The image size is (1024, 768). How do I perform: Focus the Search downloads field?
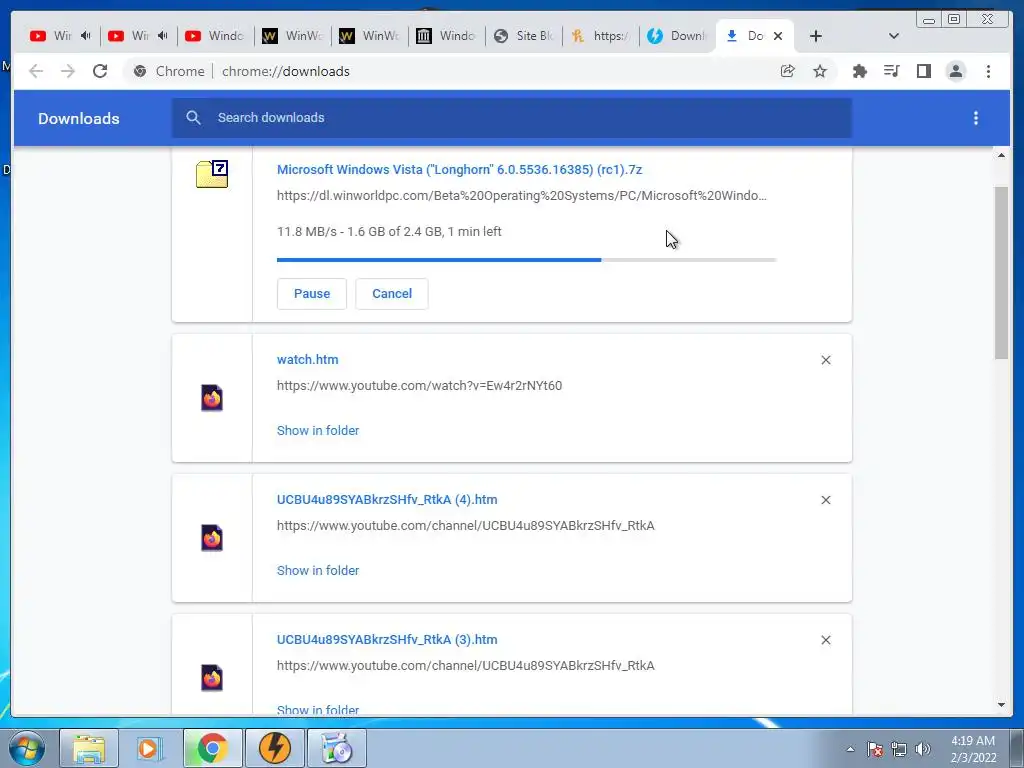[512, 118]
